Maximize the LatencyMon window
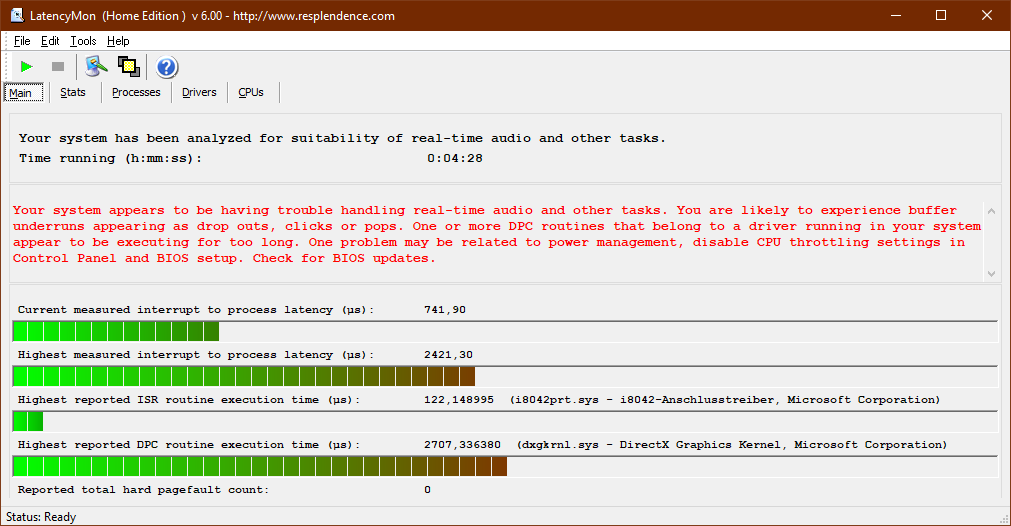The height and width of the screenshot is (526, 1011). pyautogui.click(x=940, y=16)
